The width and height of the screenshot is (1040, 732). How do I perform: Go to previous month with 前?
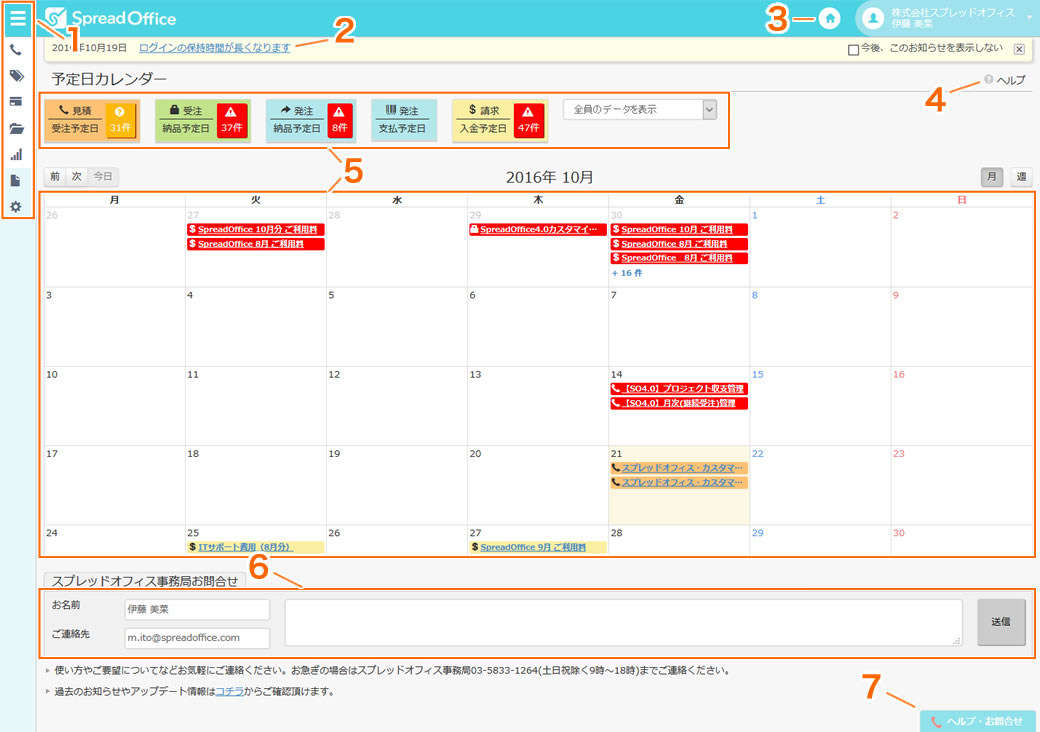(x=55, y=176)
